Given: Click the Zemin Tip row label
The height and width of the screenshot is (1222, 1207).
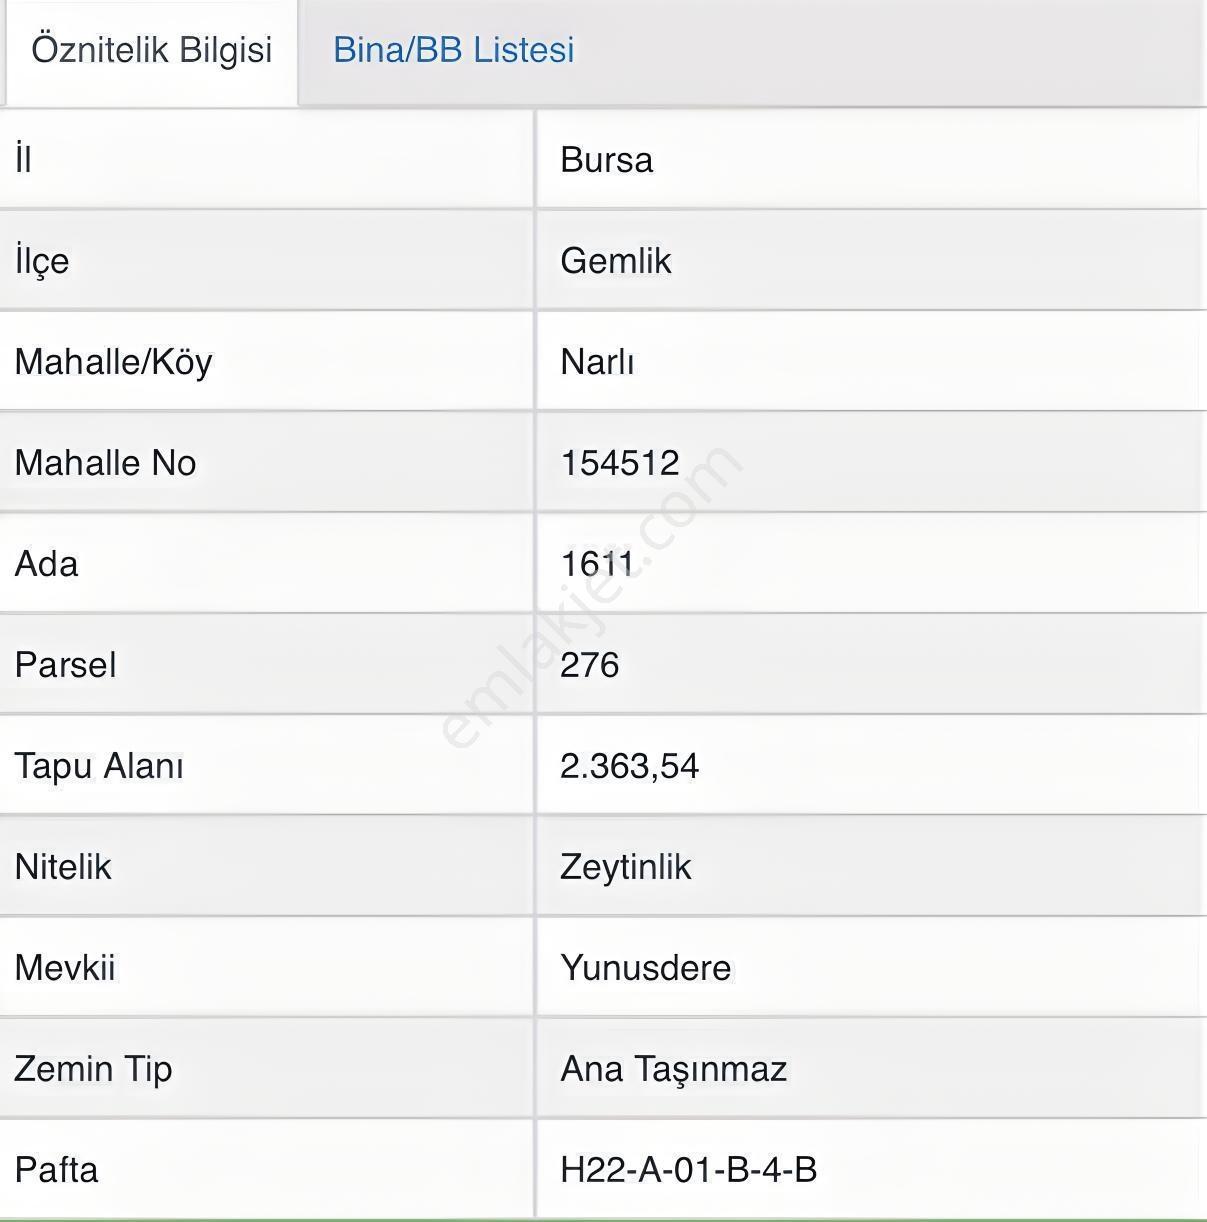Looking at the screenshot, I should click(93, 1069).
